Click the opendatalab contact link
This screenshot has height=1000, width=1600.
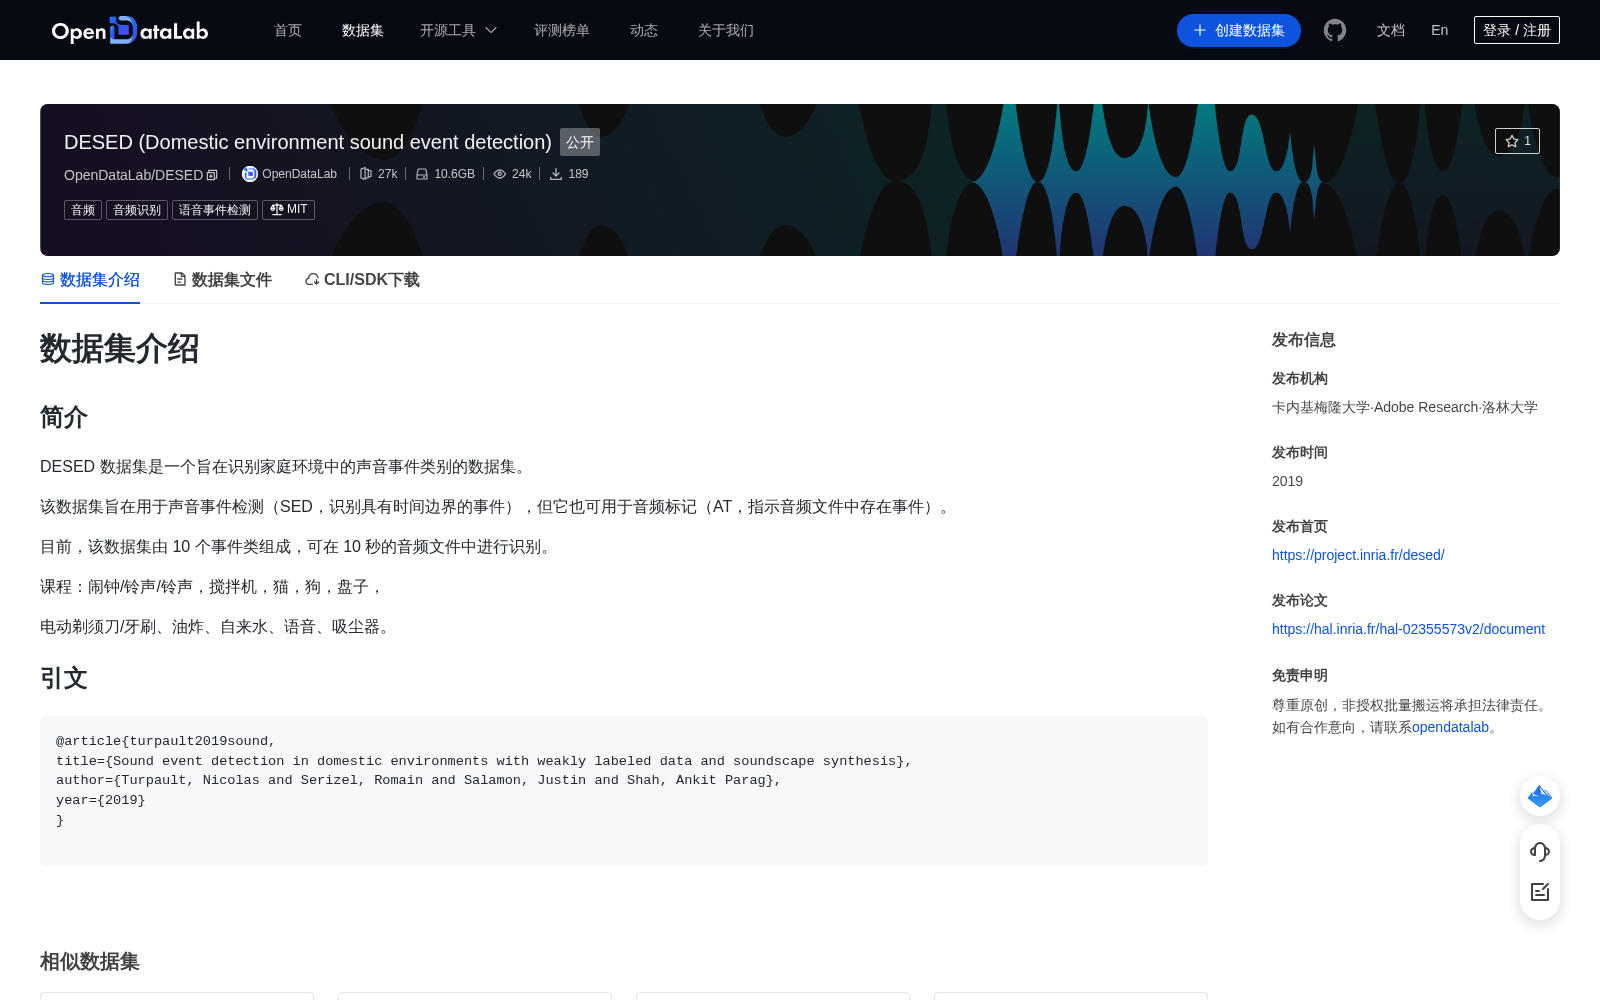click(1450, 727)
